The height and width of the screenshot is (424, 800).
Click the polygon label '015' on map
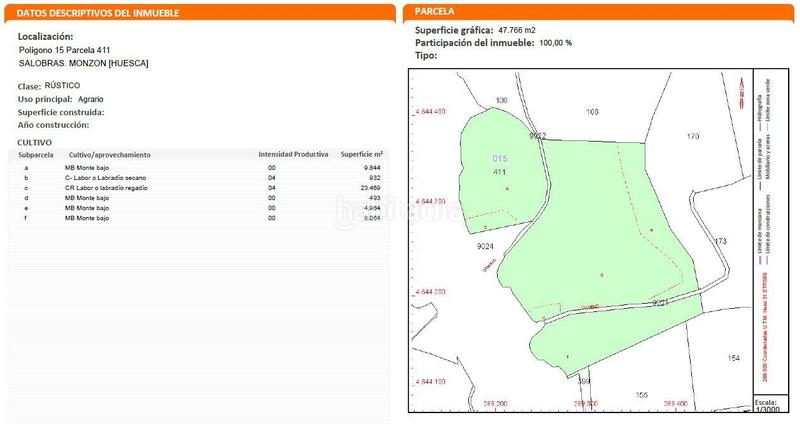coord(500,159)
